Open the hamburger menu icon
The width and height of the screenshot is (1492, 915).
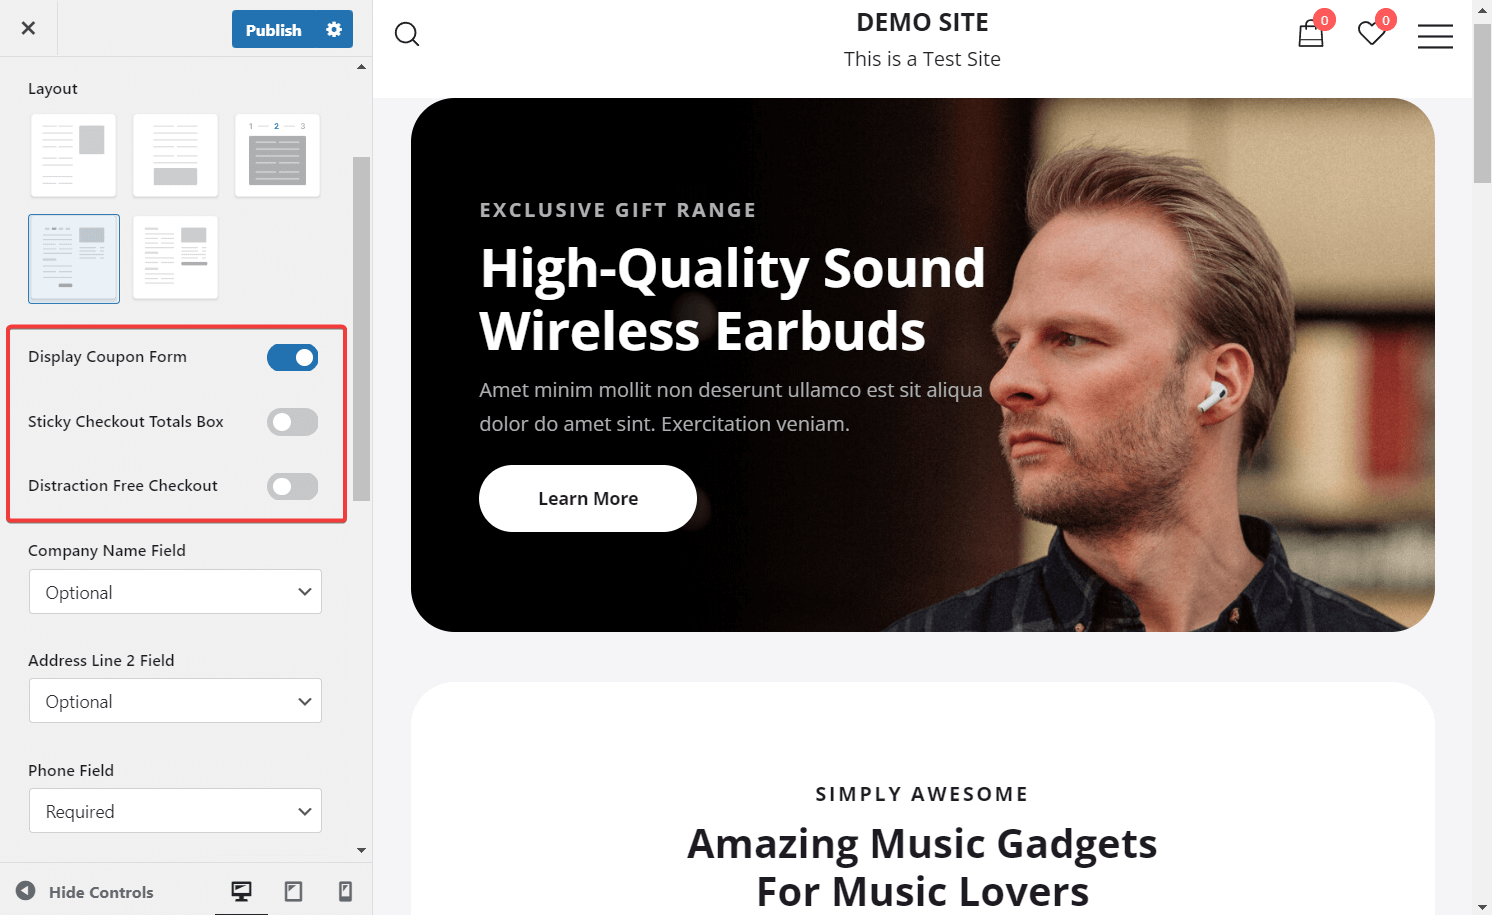click(1435, 36)
